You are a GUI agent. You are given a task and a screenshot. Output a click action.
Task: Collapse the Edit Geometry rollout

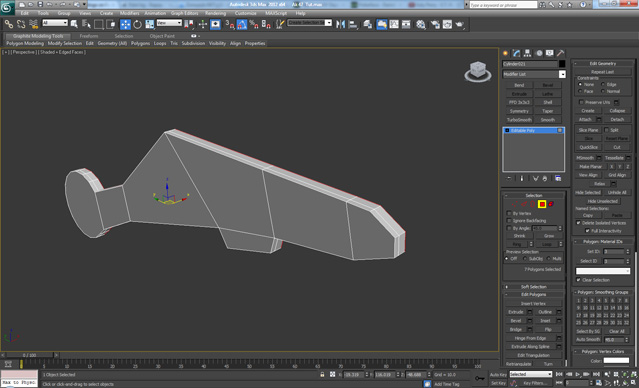click(x=603, y=64)
